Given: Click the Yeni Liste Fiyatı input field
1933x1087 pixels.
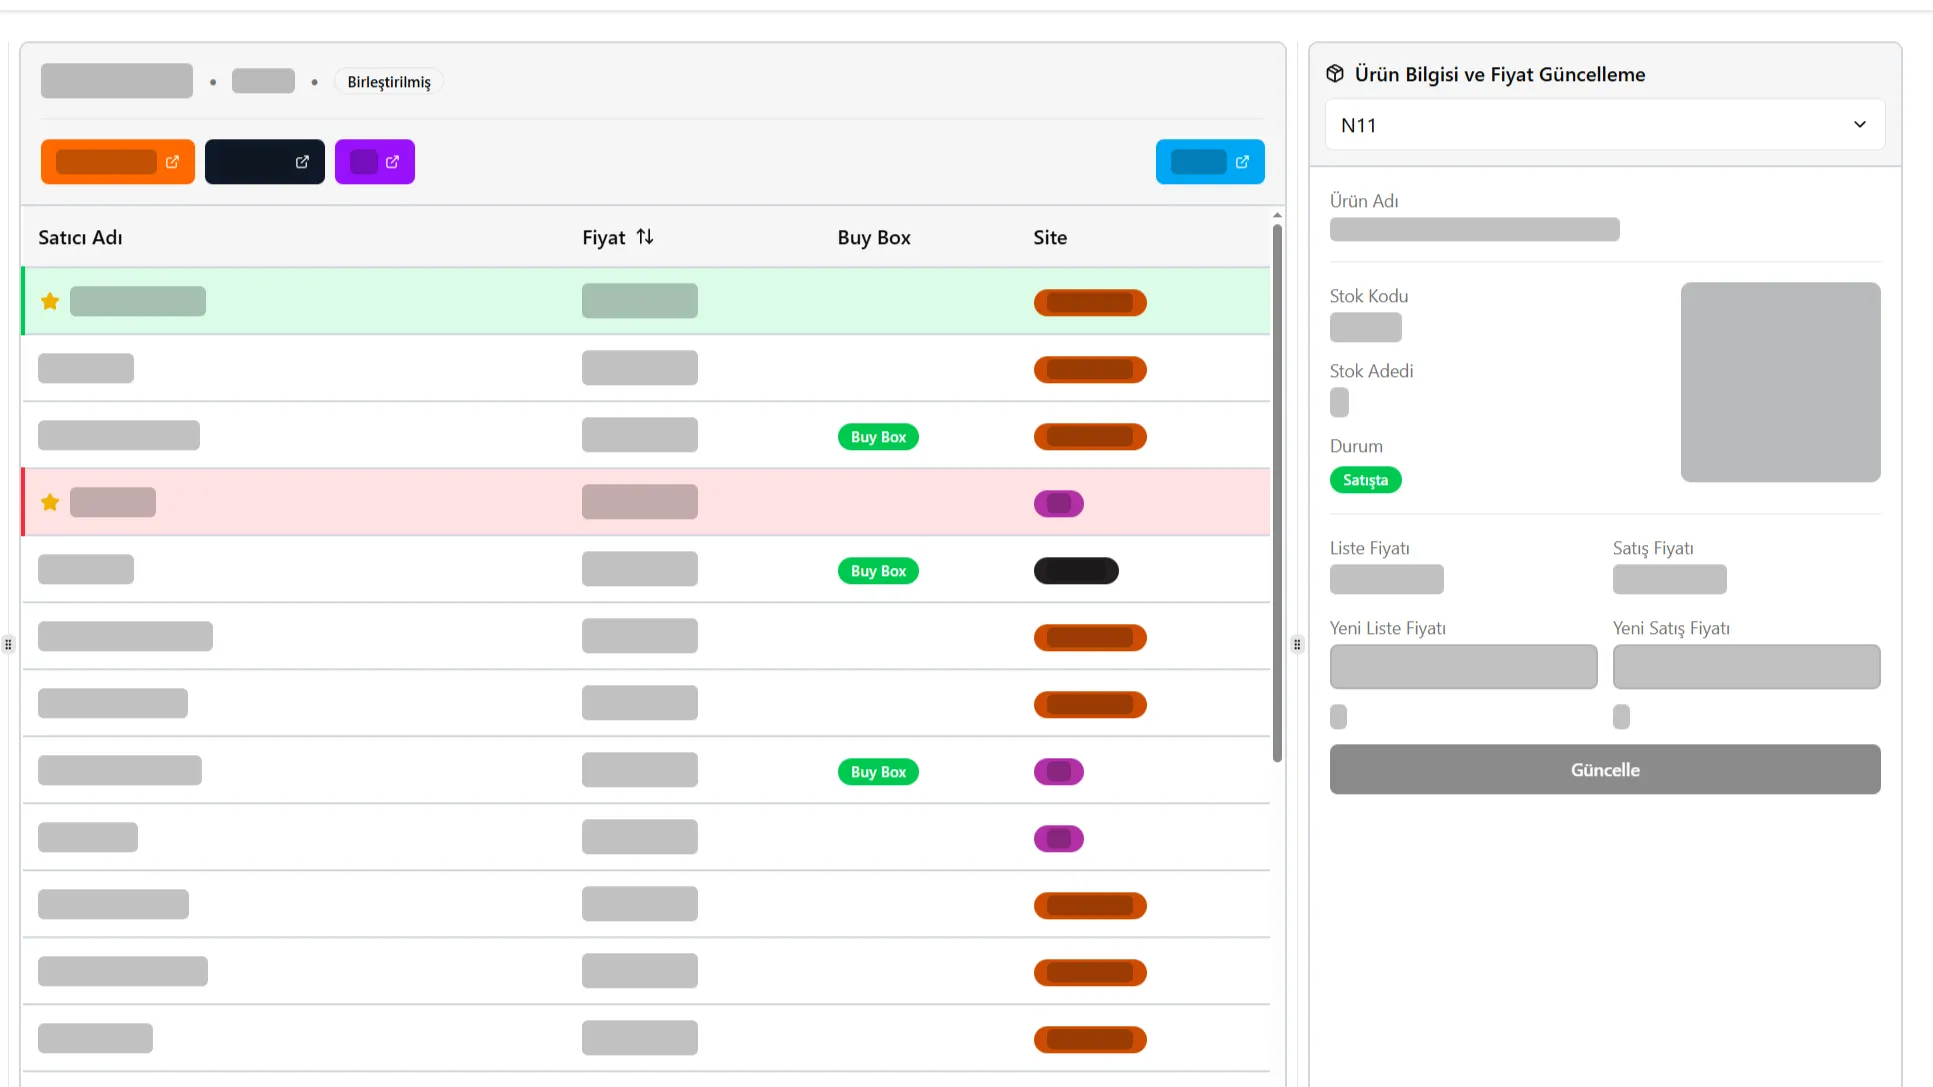Looking at the screenshot, I should [1463, 667].
